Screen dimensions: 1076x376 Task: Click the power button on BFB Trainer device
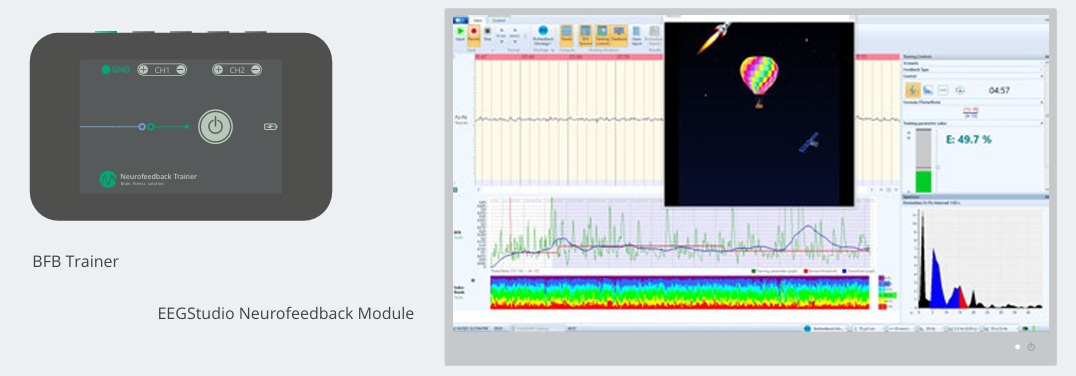click(x=215, y=126)
